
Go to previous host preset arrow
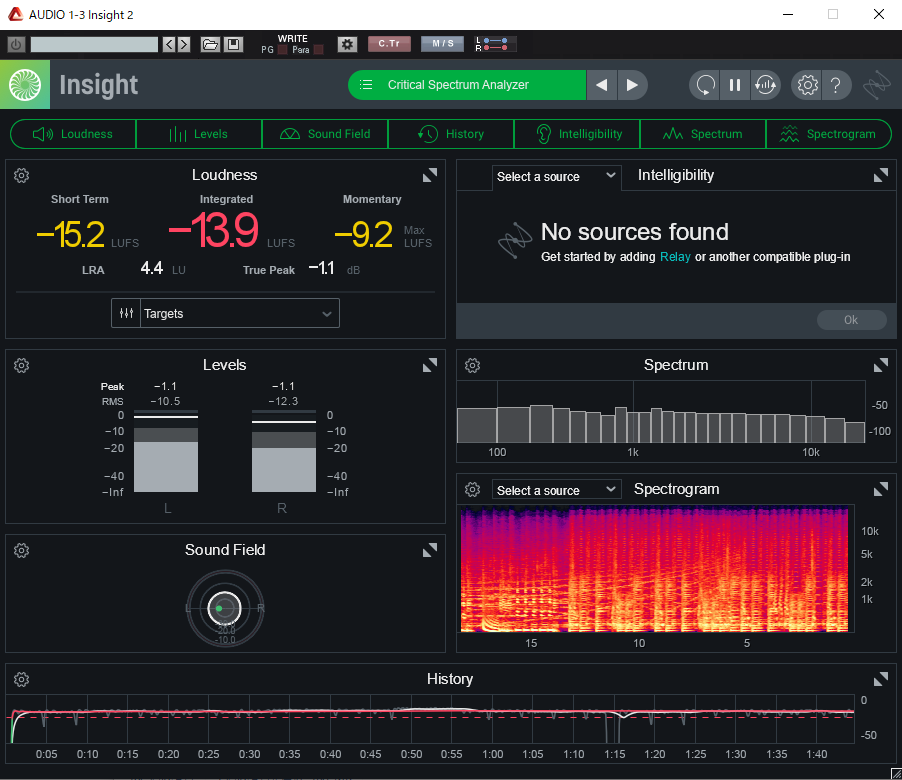click(x=169, y=44)
